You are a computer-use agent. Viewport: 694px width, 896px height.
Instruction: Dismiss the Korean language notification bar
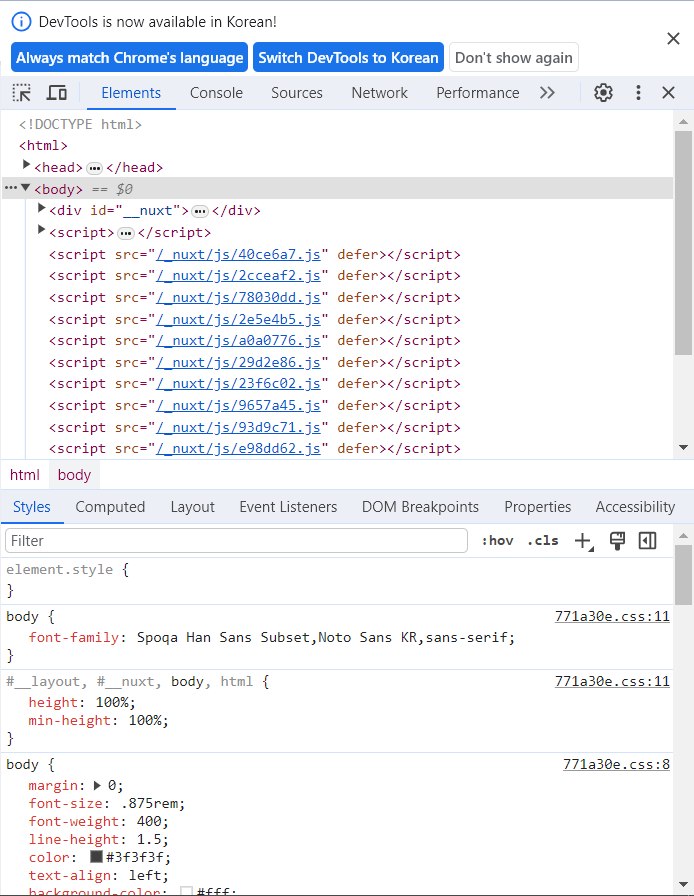click(673, 38)
